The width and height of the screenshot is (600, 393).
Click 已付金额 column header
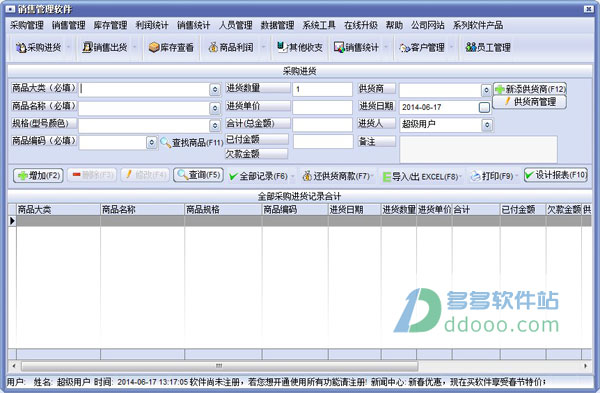523,210
